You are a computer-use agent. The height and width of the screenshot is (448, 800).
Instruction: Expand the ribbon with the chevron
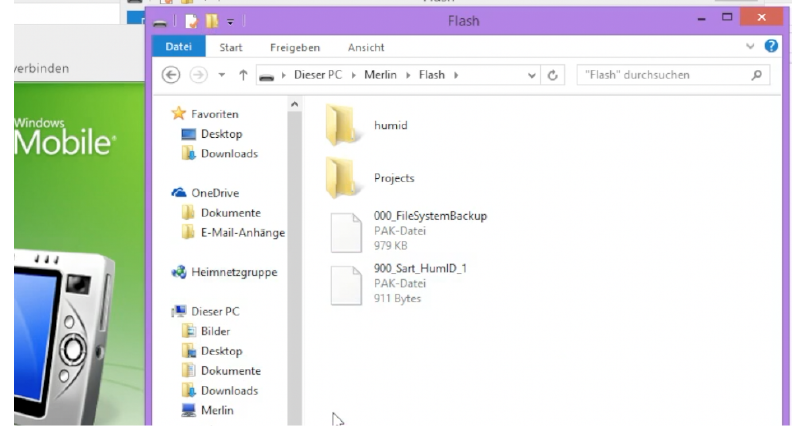tap(749, 46)
